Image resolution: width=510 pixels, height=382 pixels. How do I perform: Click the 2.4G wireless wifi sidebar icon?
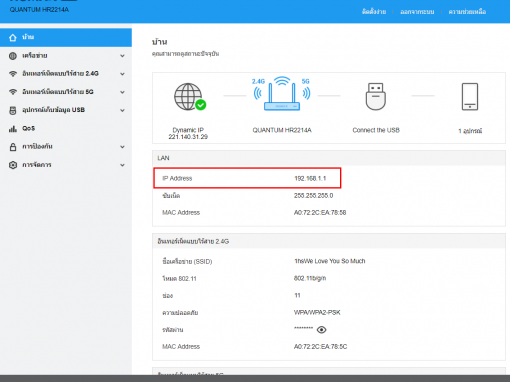pyautogui.click(x=13, y=74)
